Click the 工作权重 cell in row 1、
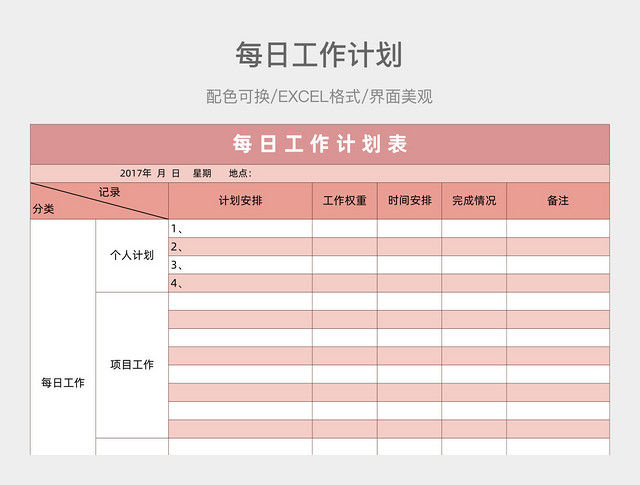Image resolution: width=640 pixels, height=485 pixels. point(345,229)
